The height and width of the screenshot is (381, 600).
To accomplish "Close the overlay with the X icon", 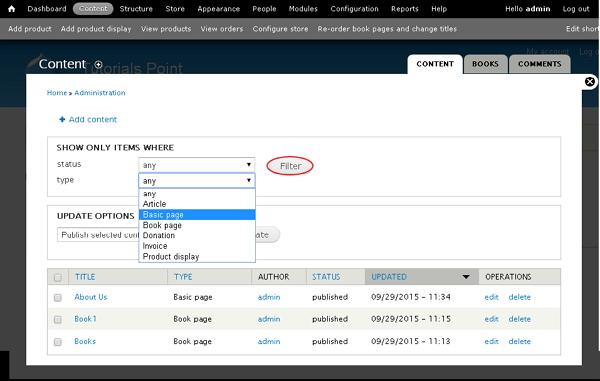I will 590,81.
